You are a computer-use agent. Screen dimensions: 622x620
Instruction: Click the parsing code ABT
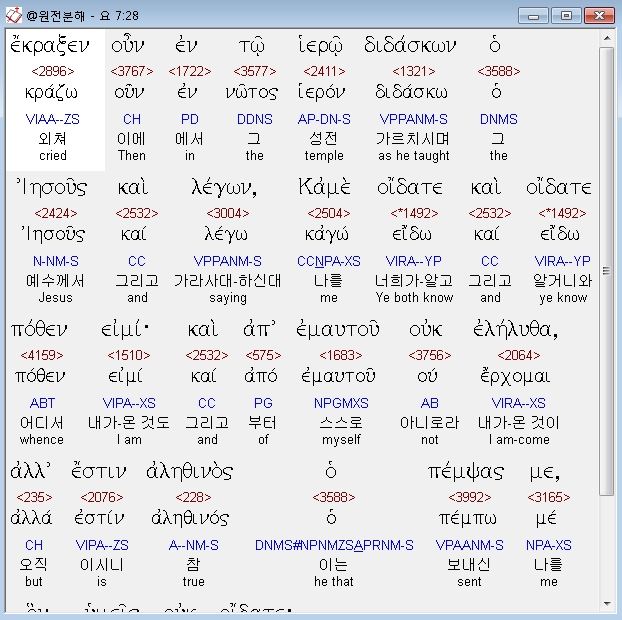pos(42,403)
